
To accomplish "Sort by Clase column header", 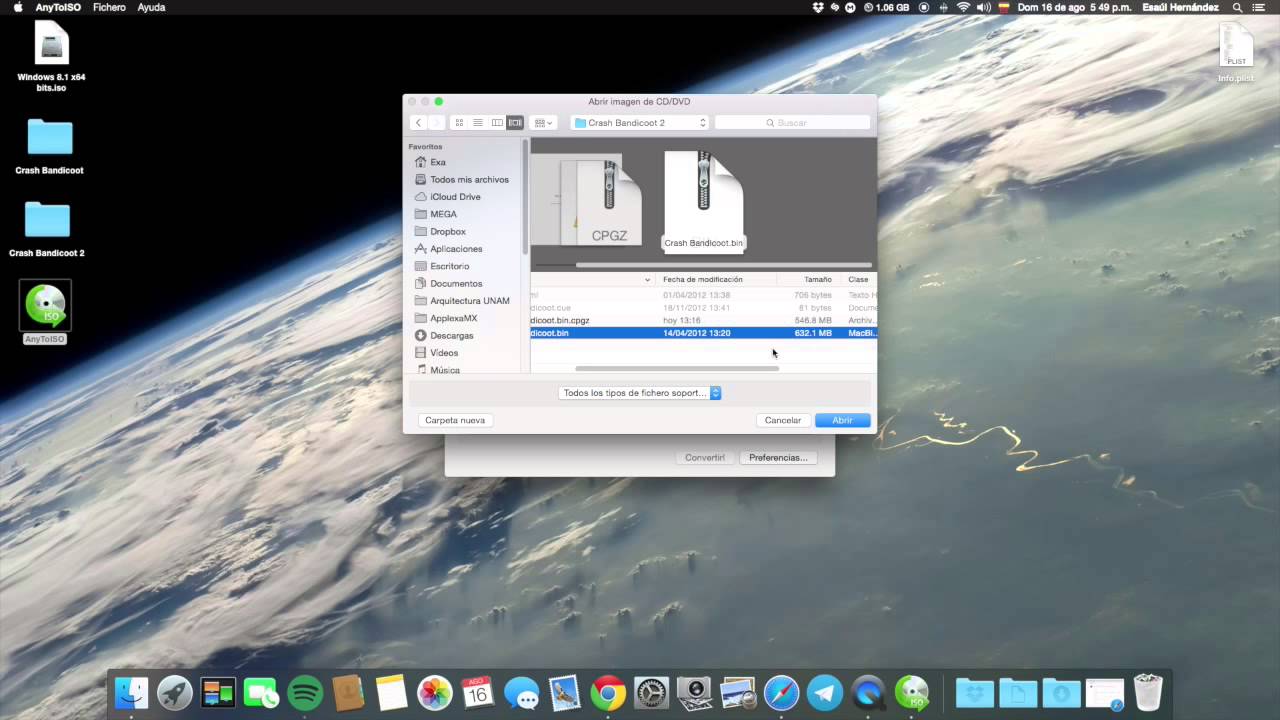I will click(x=859, y=280).
